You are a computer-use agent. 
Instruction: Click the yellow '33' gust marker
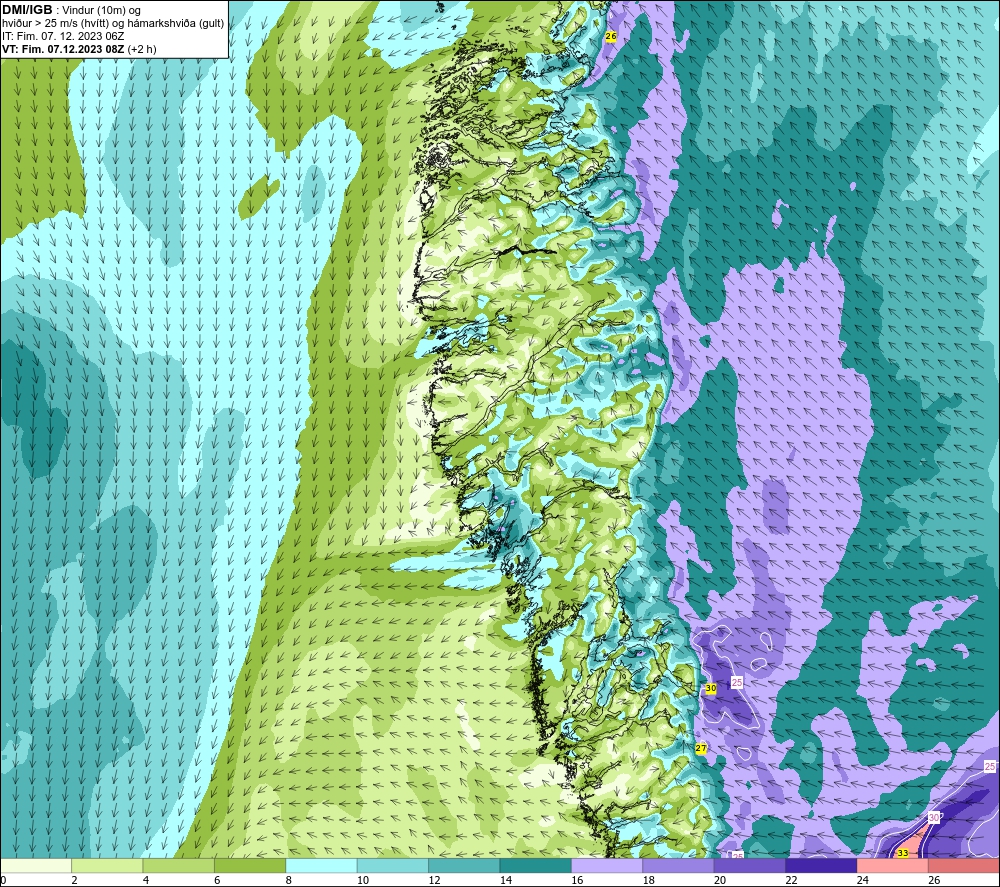[902, 853]
